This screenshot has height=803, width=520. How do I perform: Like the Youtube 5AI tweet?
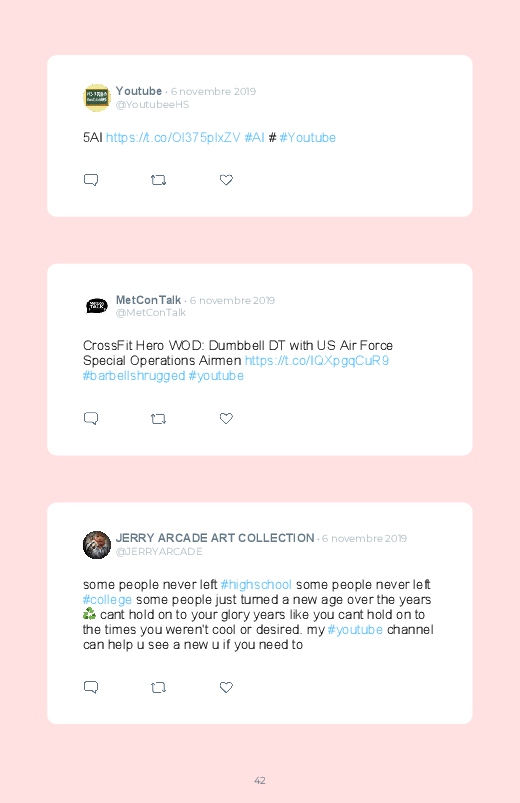pyautogui.click(x=226, y=180)
